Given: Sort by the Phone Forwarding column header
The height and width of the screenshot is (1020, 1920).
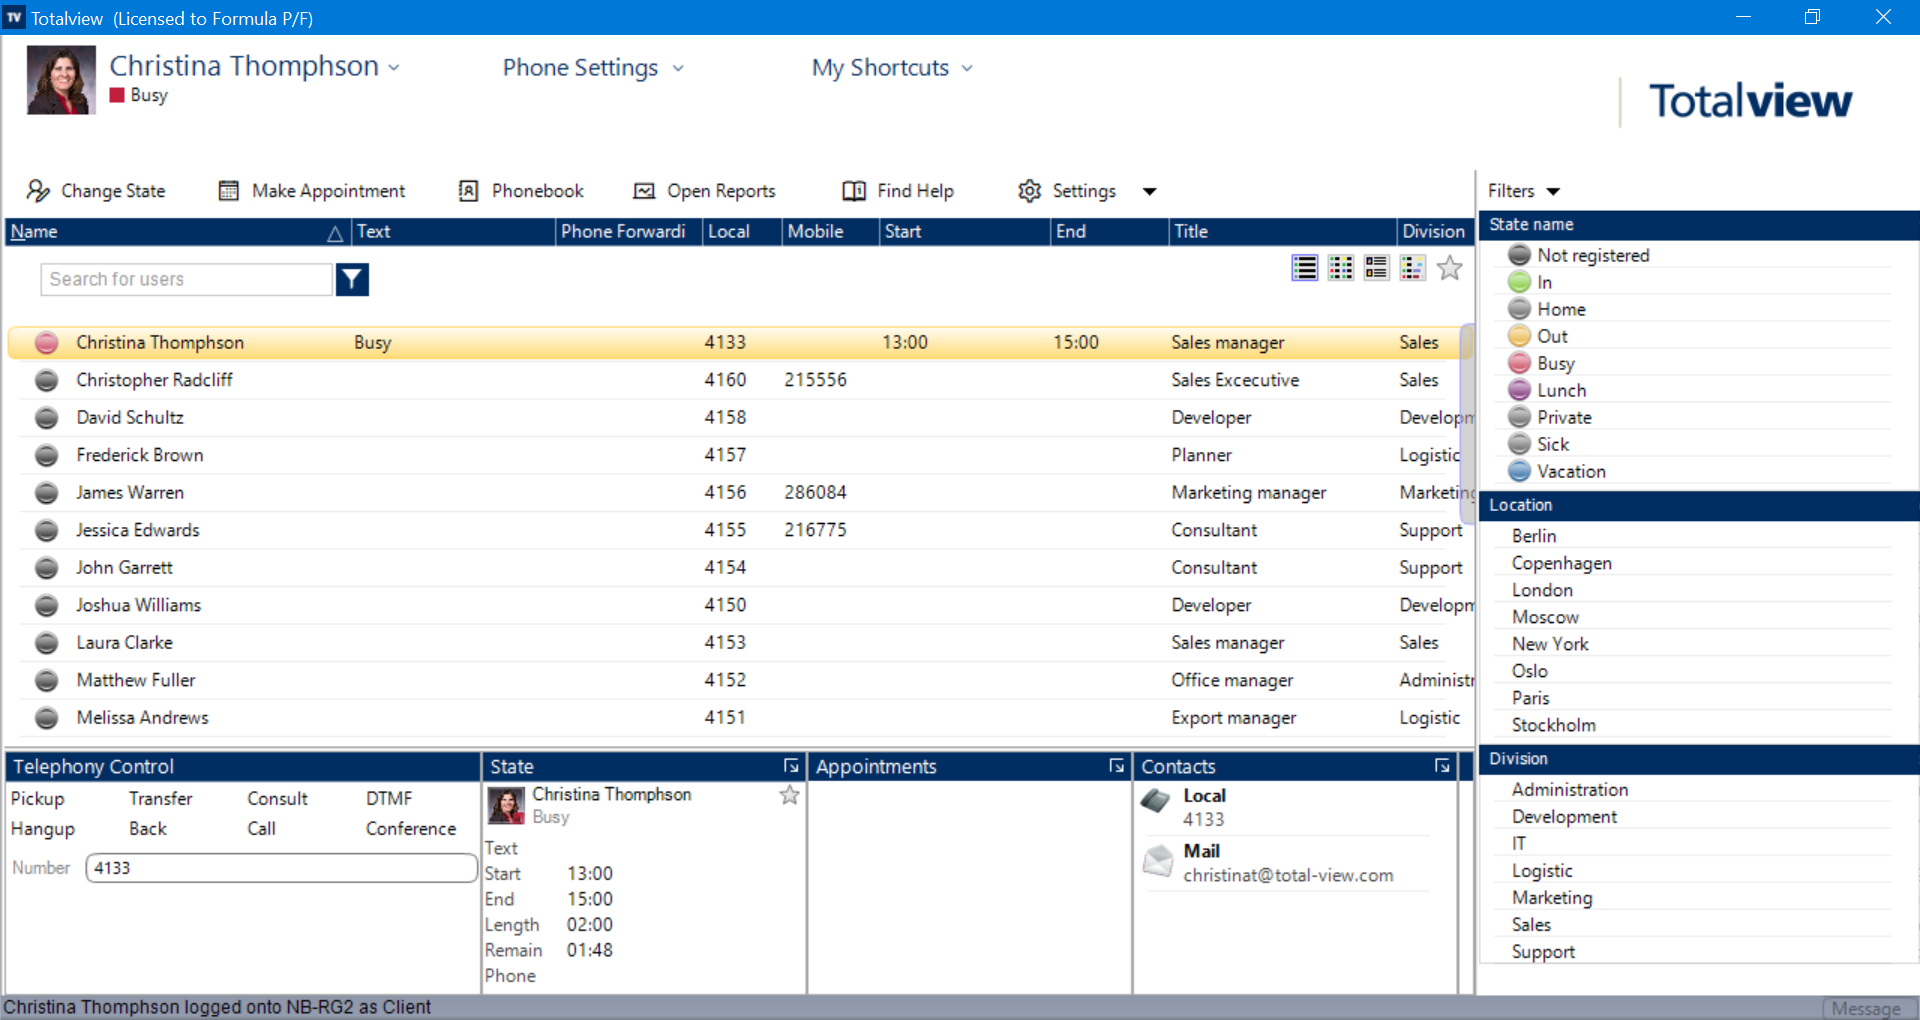Looking at the screenshot, I should [628, 232].
